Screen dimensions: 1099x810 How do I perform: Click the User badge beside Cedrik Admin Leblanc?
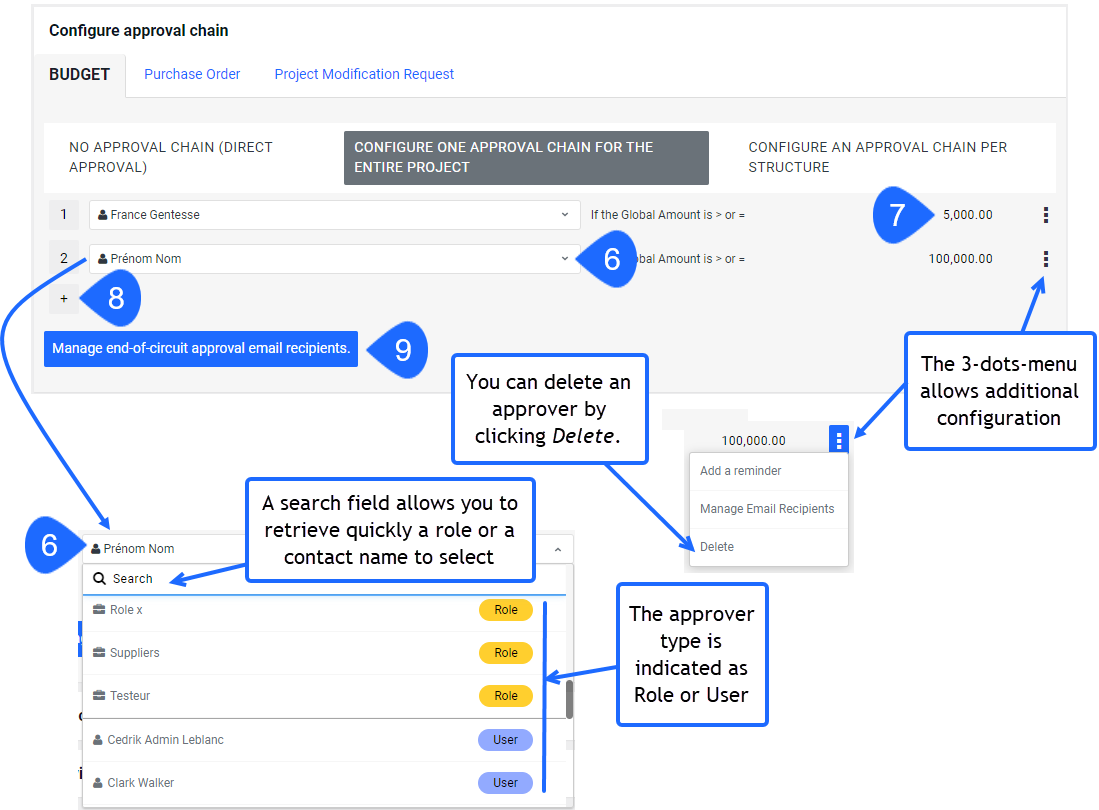pos(505,739)
